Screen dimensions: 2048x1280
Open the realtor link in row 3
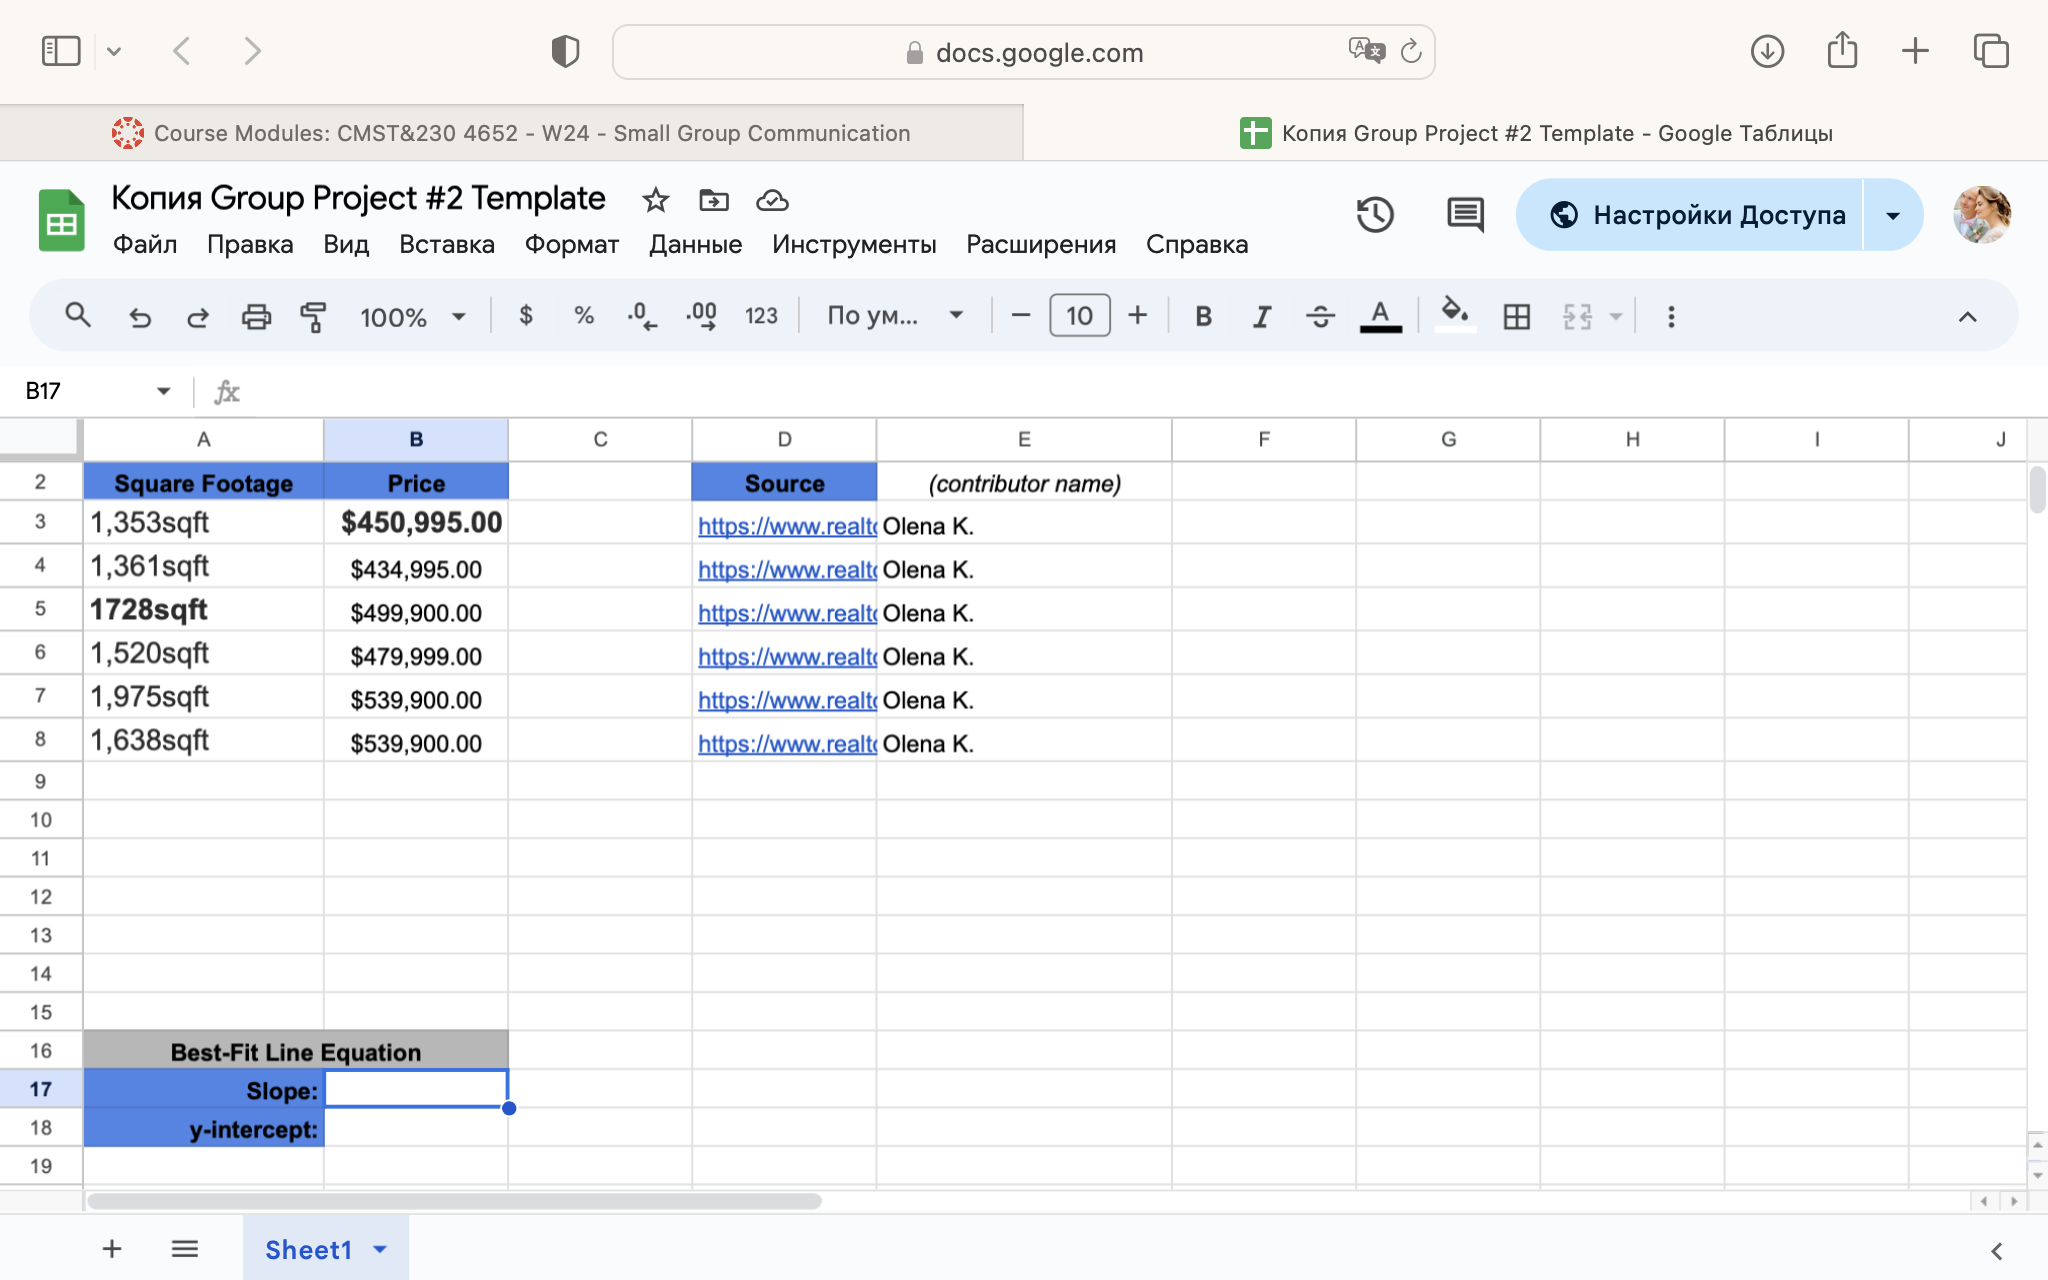pos(787,526)
